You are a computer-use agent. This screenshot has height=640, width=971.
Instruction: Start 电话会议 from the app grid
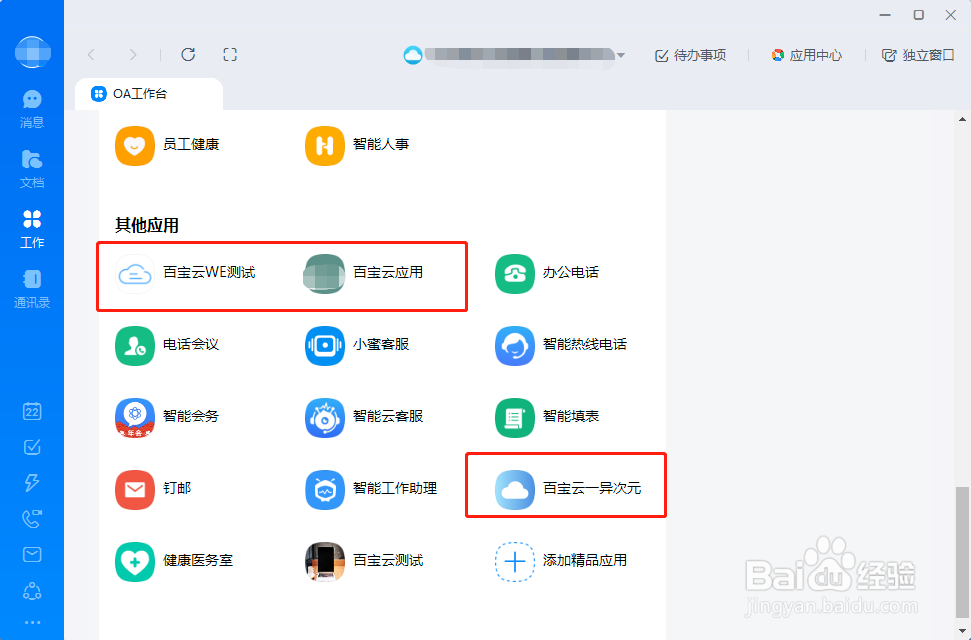pyautogui.click(x=175, y=345)
